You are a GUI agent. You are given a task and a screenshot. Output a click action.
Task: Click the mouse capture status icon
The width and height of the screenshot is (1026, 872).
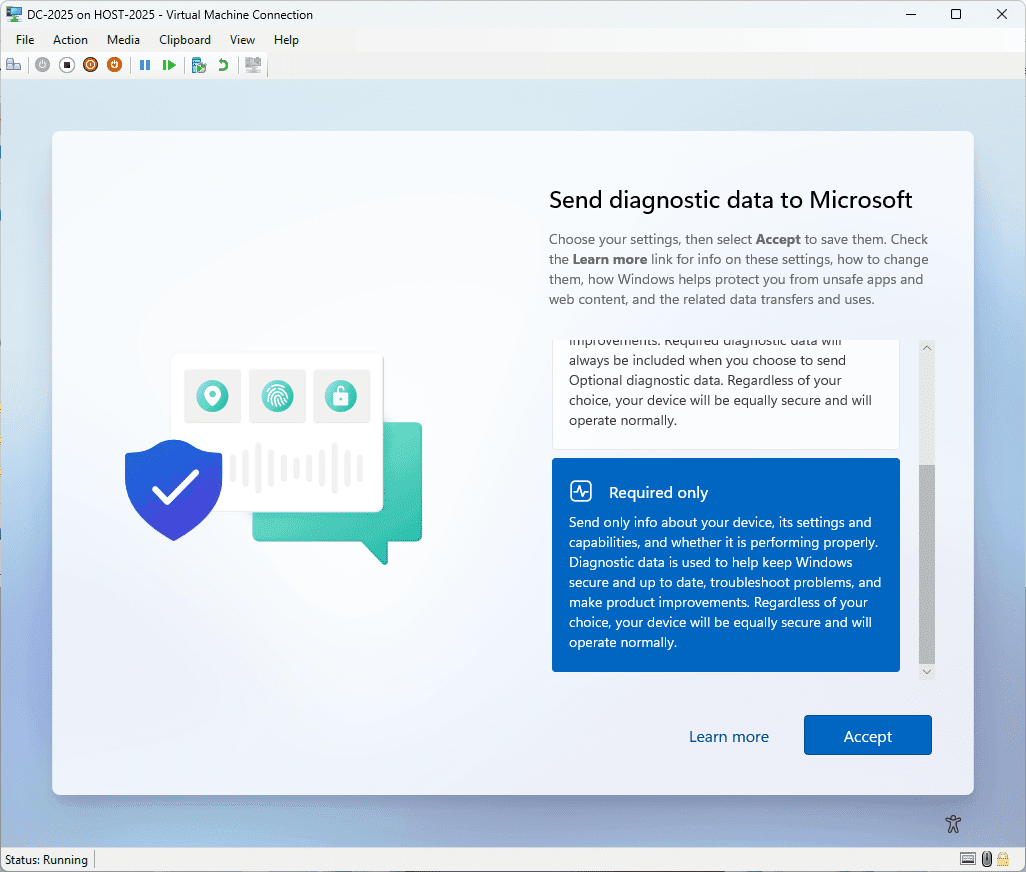985,859
